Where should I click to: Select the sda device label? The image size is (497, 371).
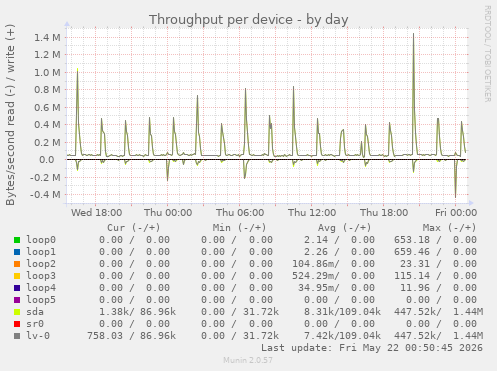tap(35, 312)
